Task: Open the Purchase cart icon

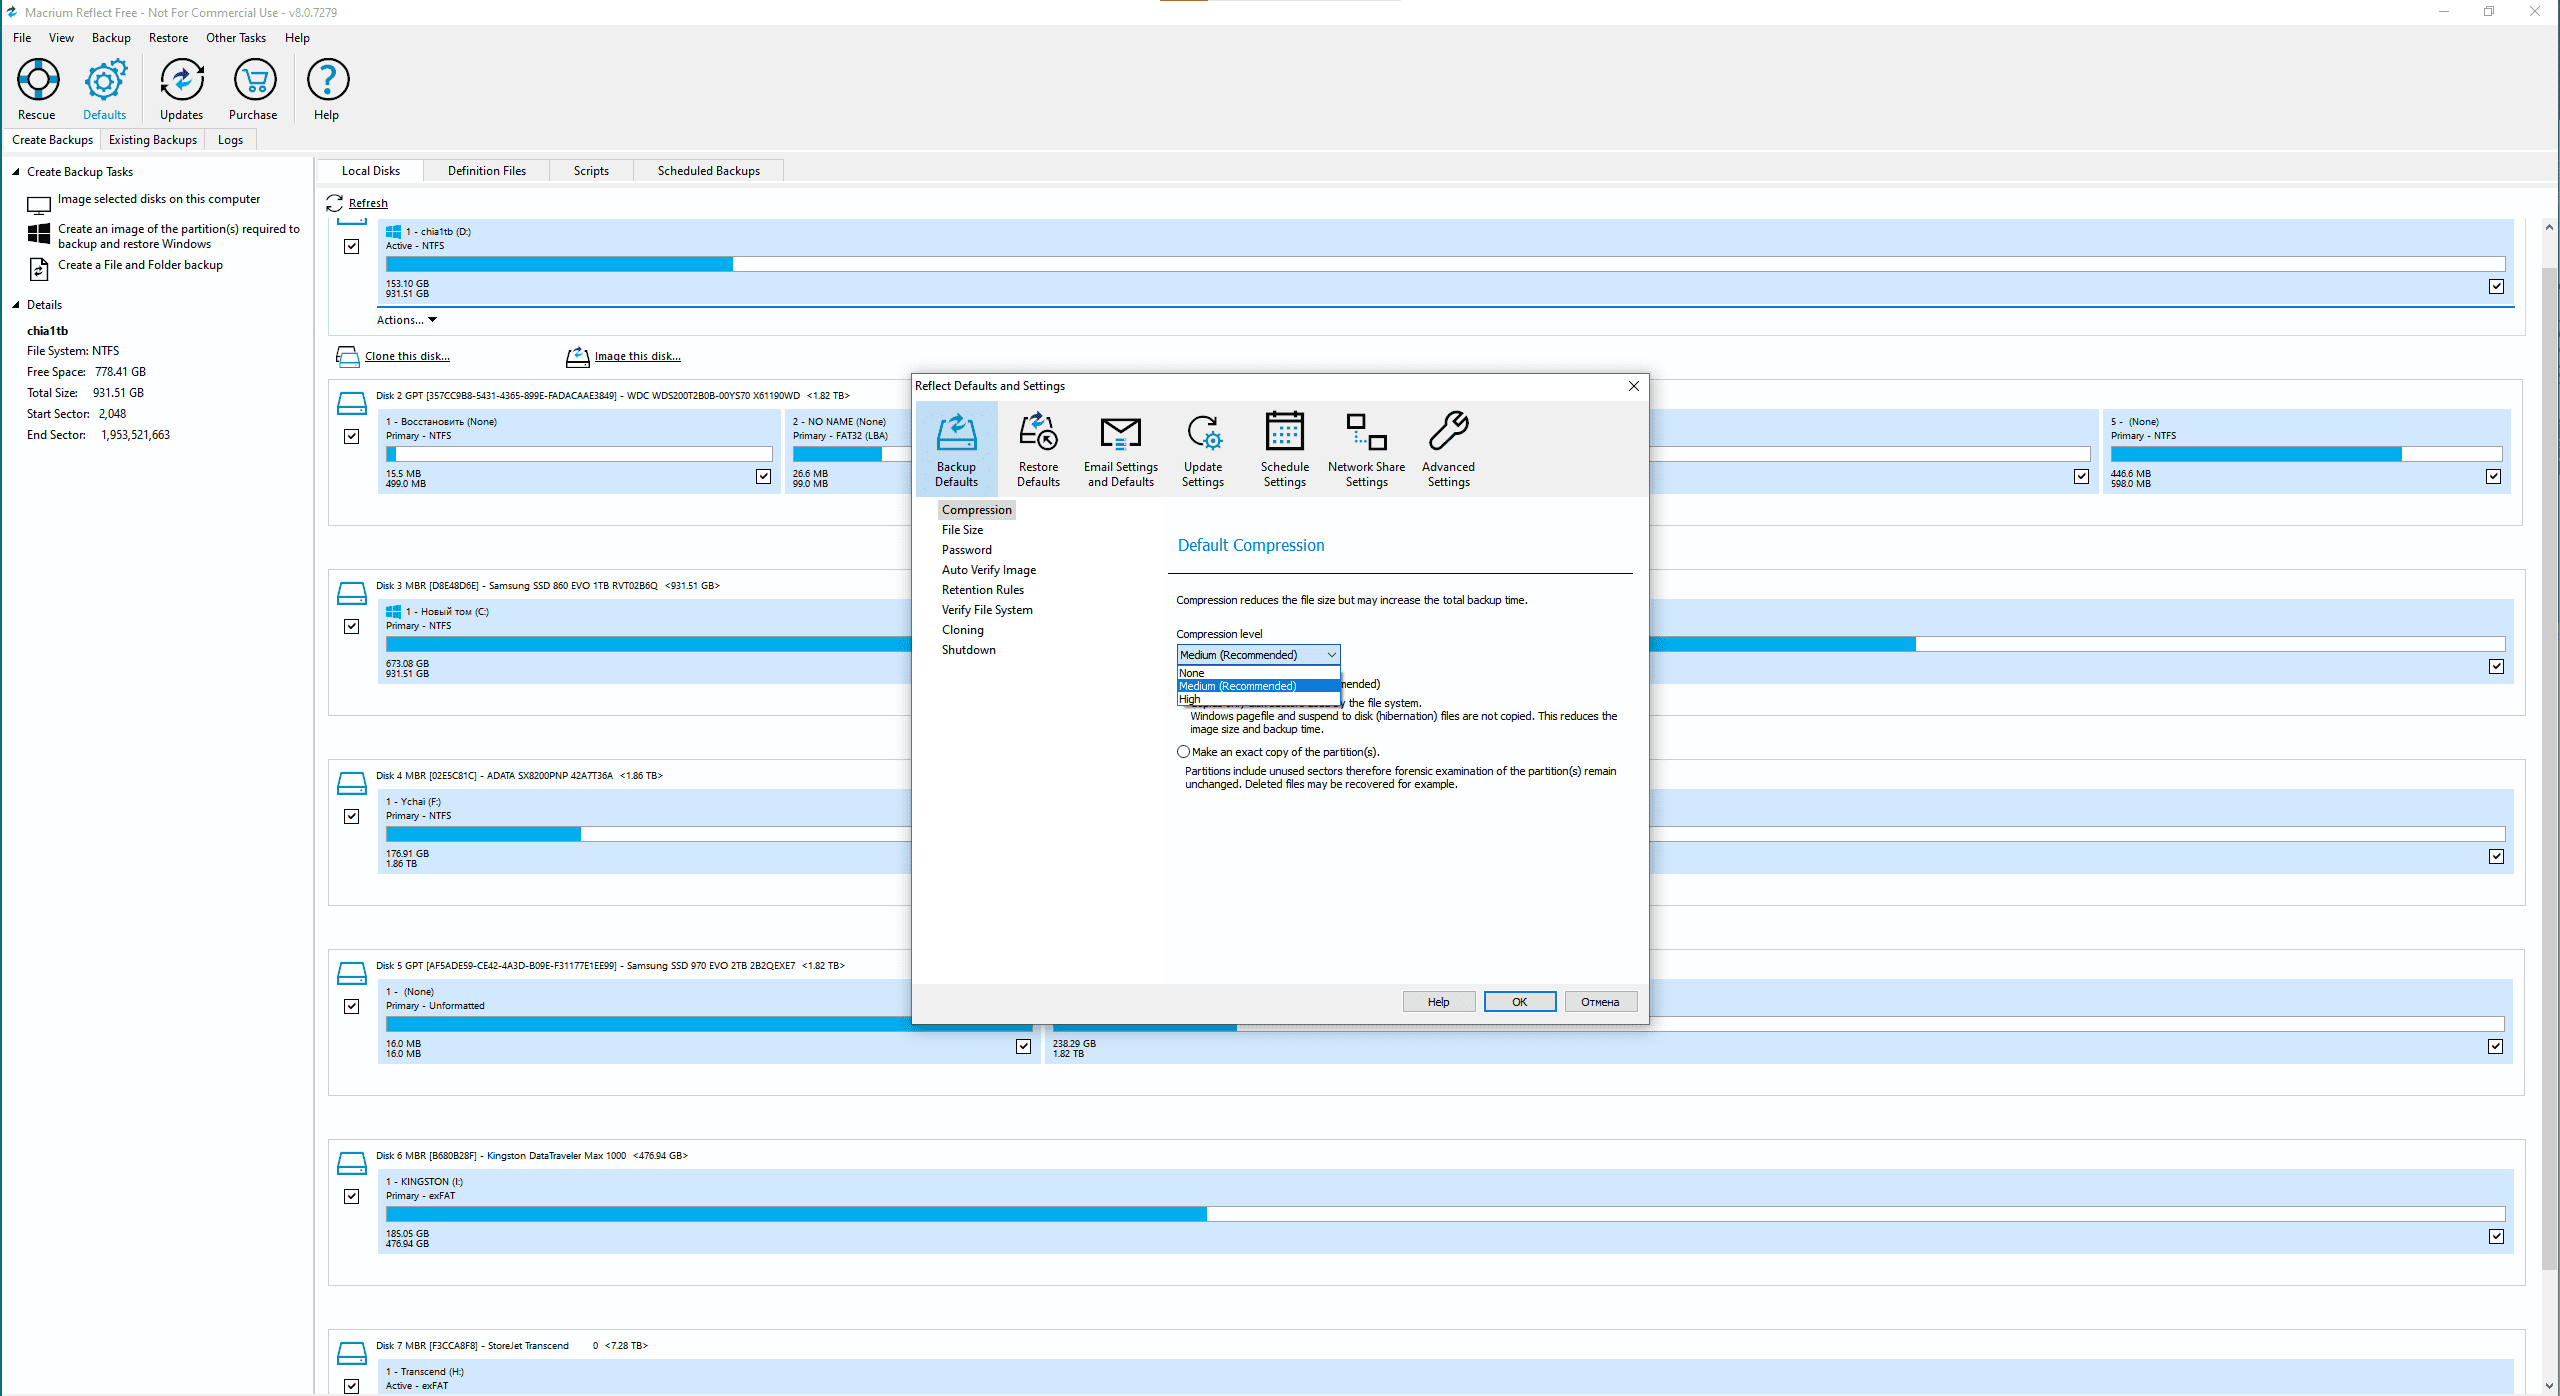Action: coord(254,80)
